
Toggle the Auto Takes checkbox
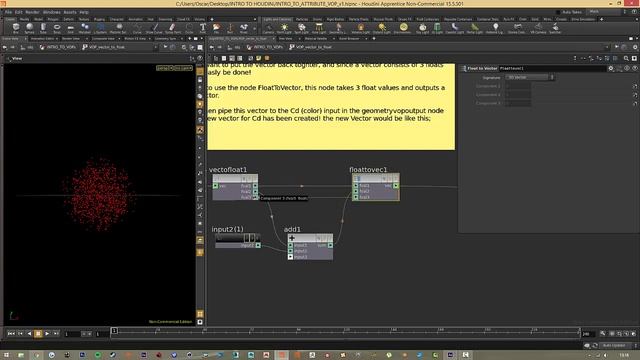[x=559, y=12]
